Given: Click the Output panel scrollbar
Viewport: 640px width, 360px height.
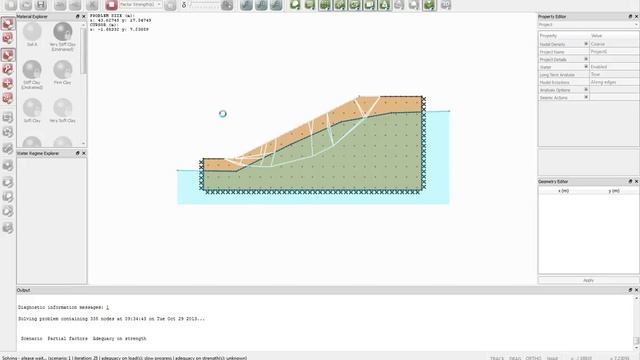Looking at the screenshot, I should (636, 322).
